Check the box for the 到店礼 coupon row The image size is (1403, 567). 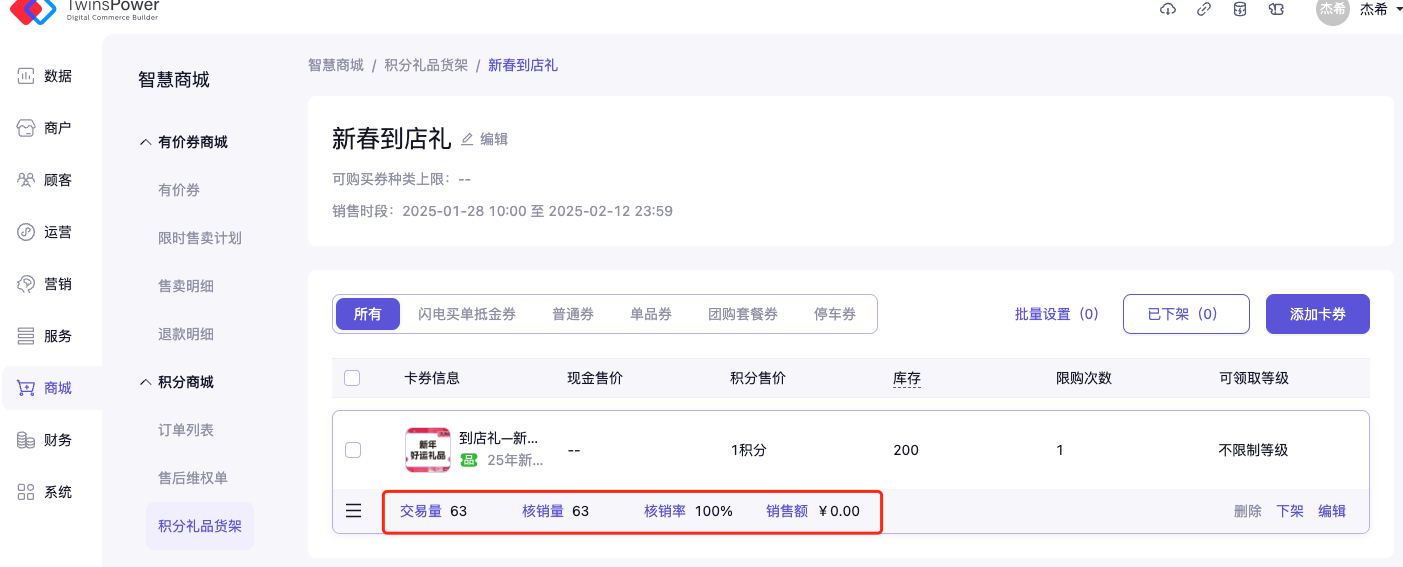coord(352,450)
